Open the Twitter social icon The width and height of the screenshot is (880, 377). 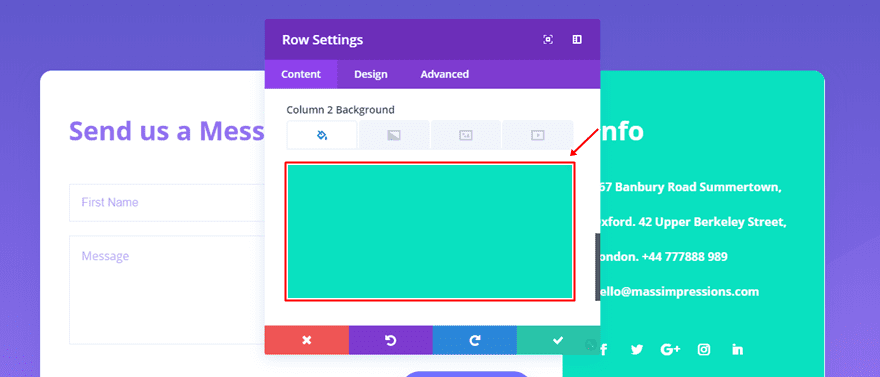click(x=636, y=350)
